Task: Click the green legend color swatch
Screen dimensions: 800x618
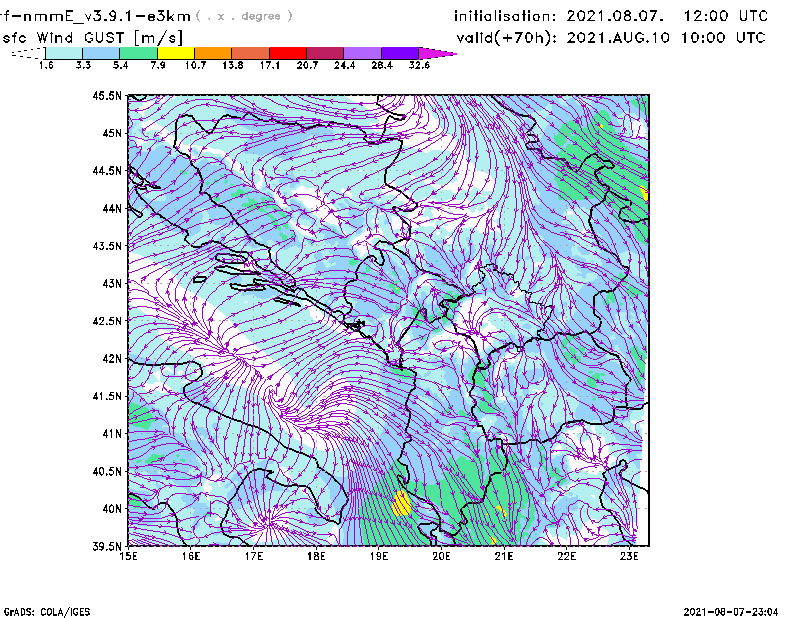Action: tap(138, 53)
